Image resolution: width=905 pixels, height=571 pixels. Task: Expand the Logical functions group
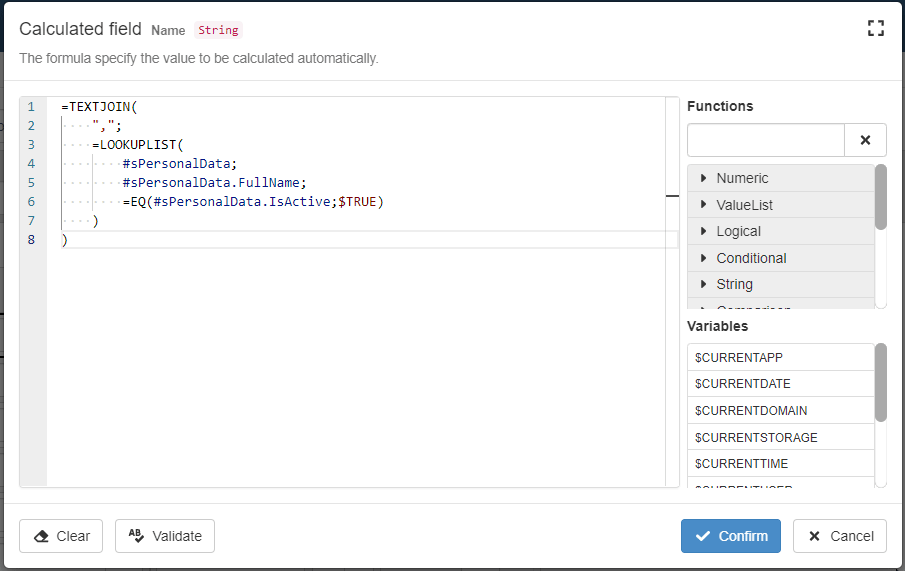click(x=738, y=231)
